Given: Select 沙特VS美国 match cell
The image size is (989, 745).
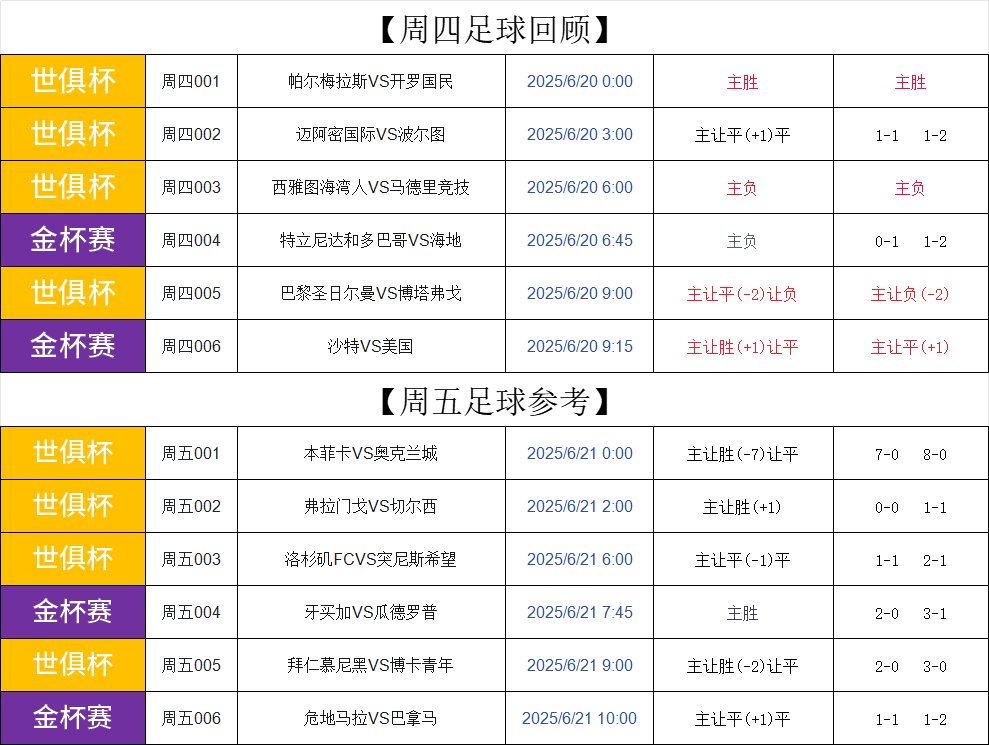Looking at the screenshot, I should coord(371,346).
